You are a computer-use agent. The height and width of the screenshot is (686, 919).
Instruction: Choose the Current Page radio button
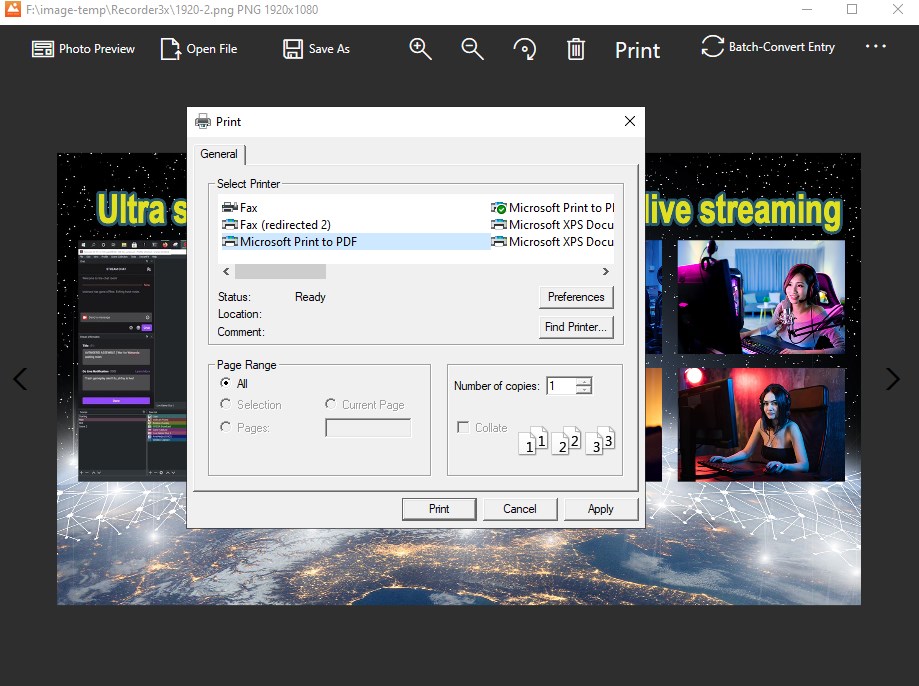(x=331, y=404)
